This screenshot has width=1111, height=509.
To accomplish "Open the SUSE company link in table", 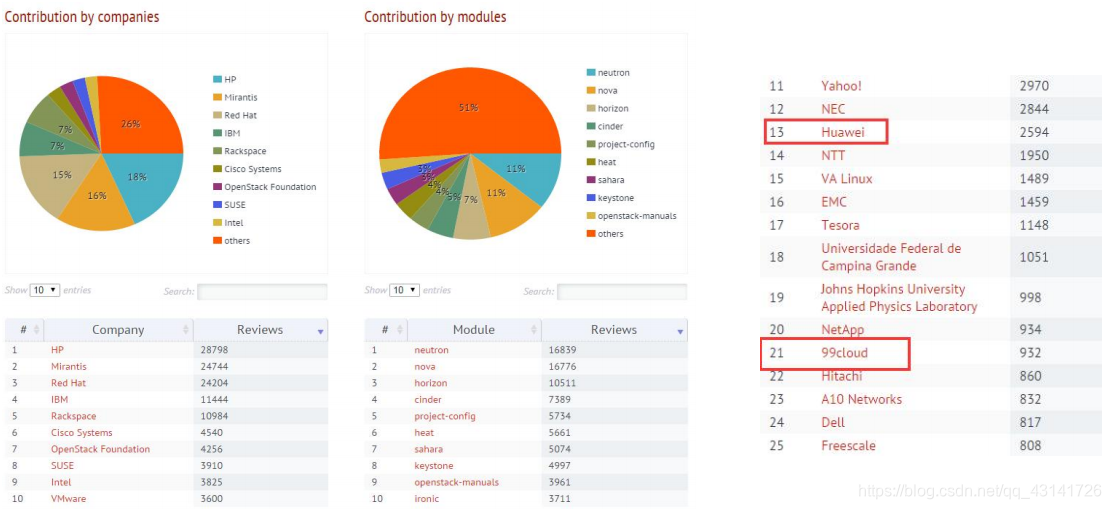I will (62, 466).
